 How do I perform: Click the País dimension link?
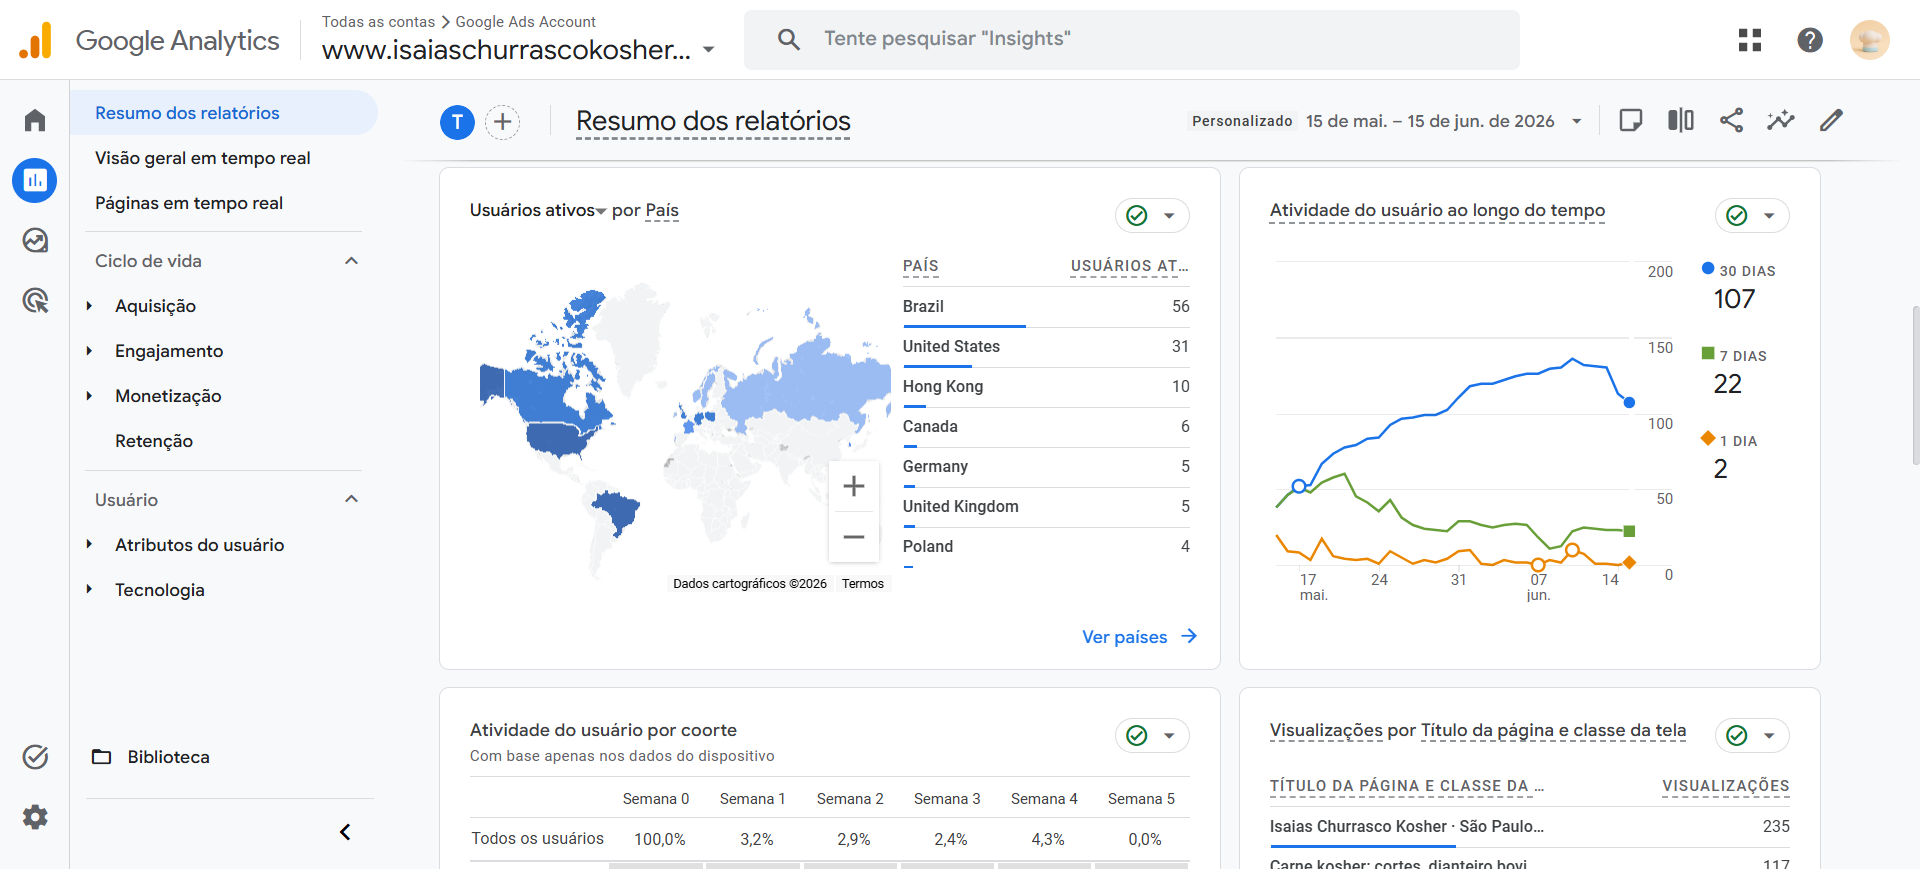662,210
